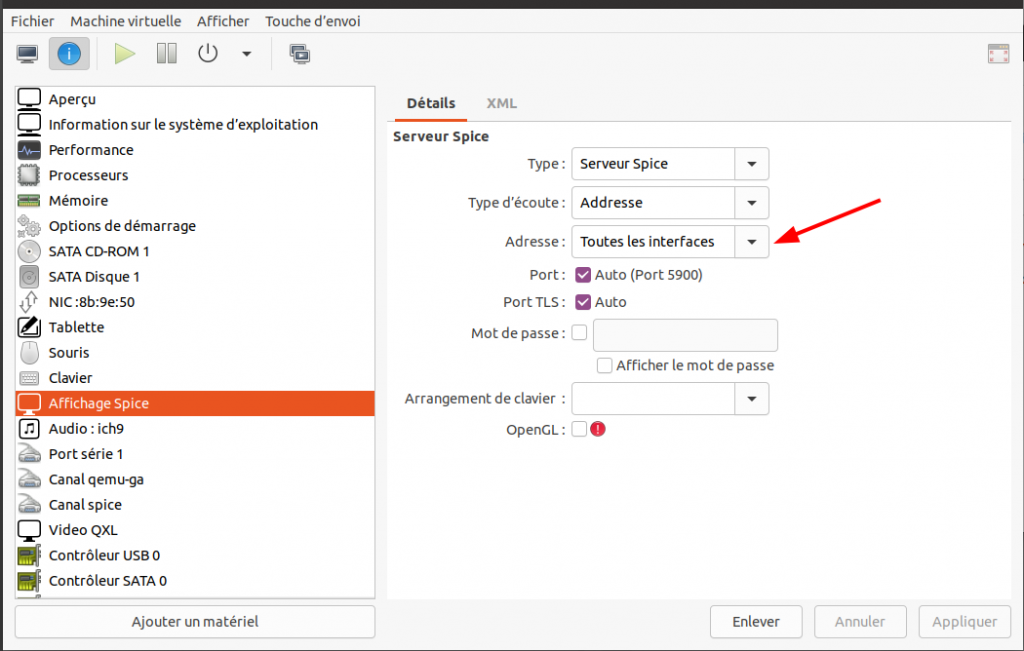The width and height of the screenshot is (1024, 651).
Task: Select Aperçu in hardware list
Action: click(x=195, y=99)
